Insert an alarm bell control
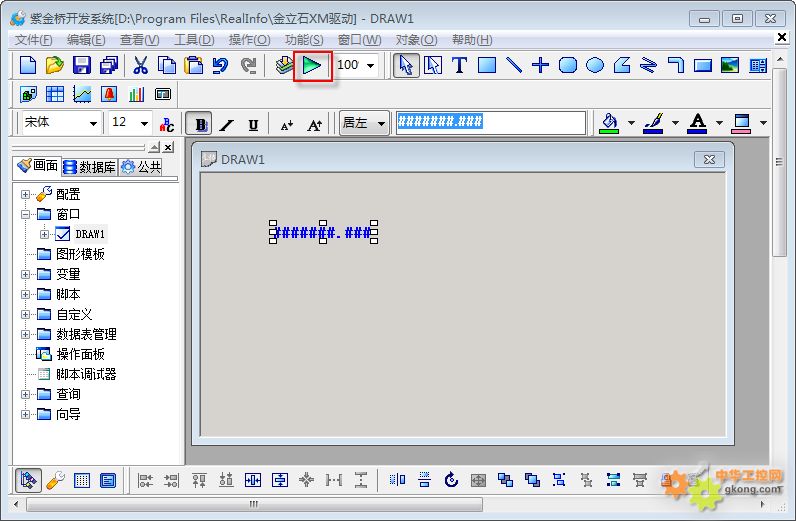Viewport: 796px width, 521px height. [x=109, y=94]
